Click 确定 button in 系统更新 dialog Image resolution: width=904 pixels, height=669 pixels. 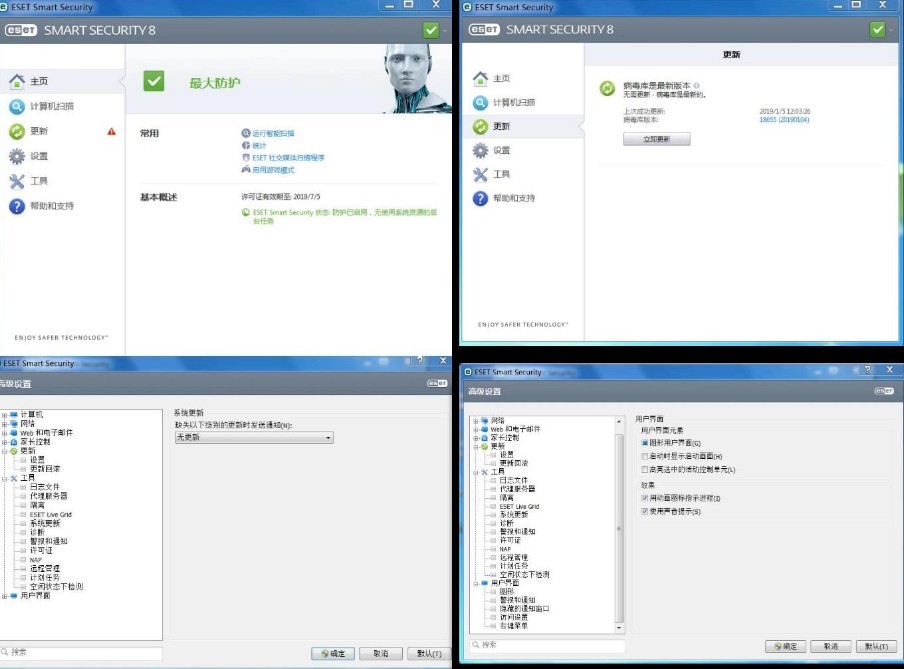click(x=333, y=653)
